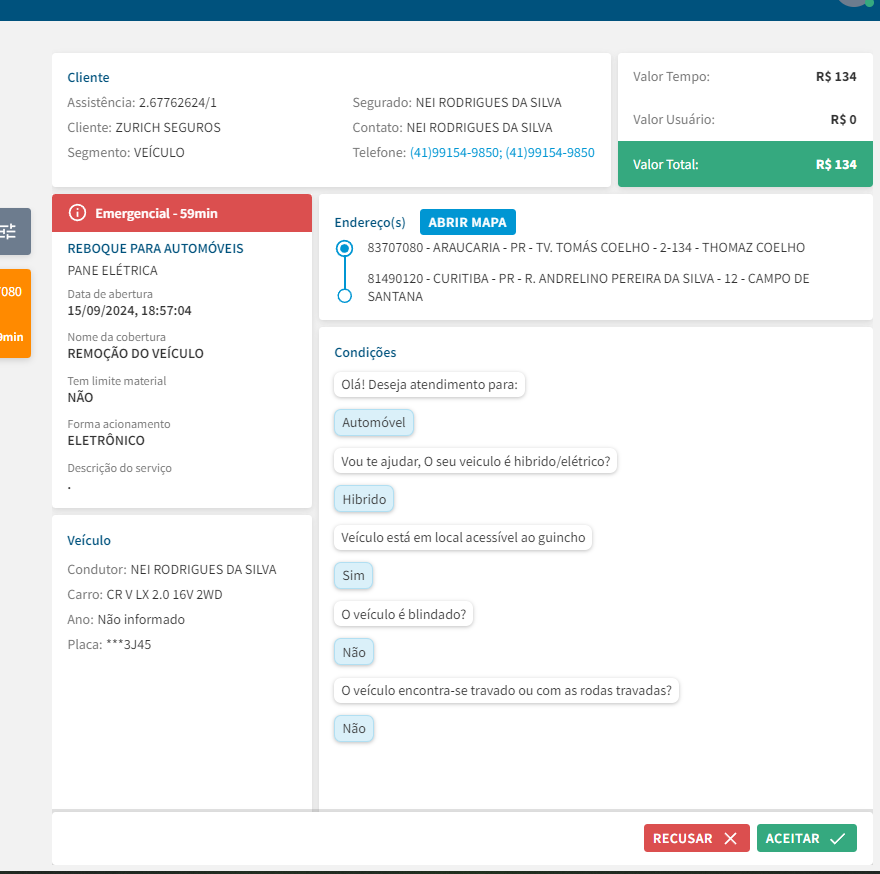This screenshot has height=874, width=880.
Task: Click the Contato NEI RODRIGUES DA SILVA line
Action: (452, 127)
